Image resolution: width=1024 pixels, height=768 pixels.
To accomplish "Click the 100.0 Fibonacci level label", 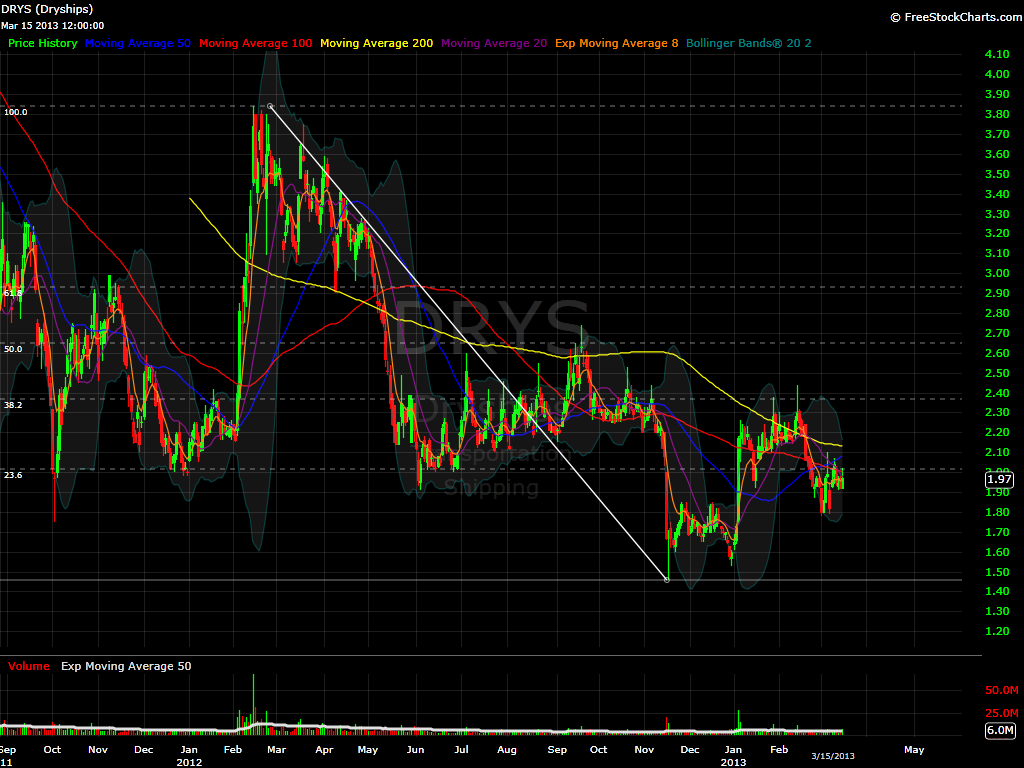I will [15, 113].
